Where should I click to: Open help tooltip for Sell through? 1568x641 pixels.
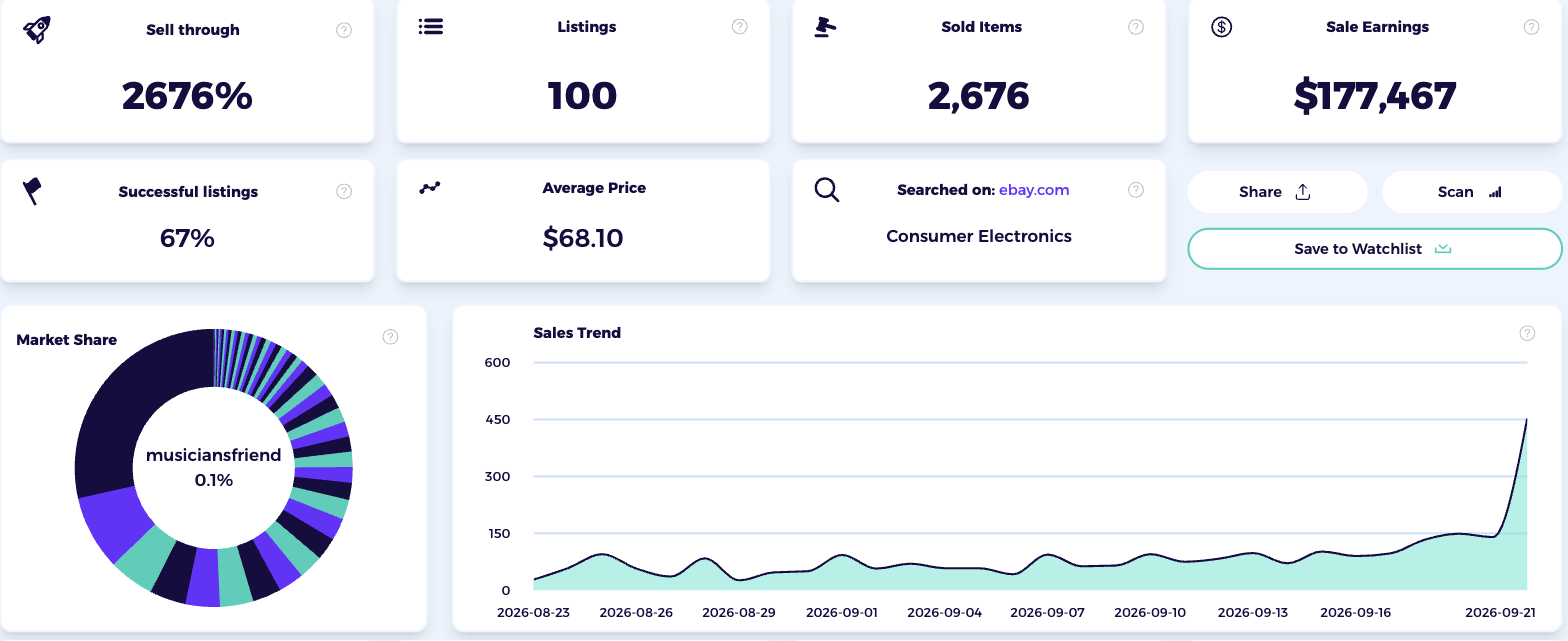(344, 30)
